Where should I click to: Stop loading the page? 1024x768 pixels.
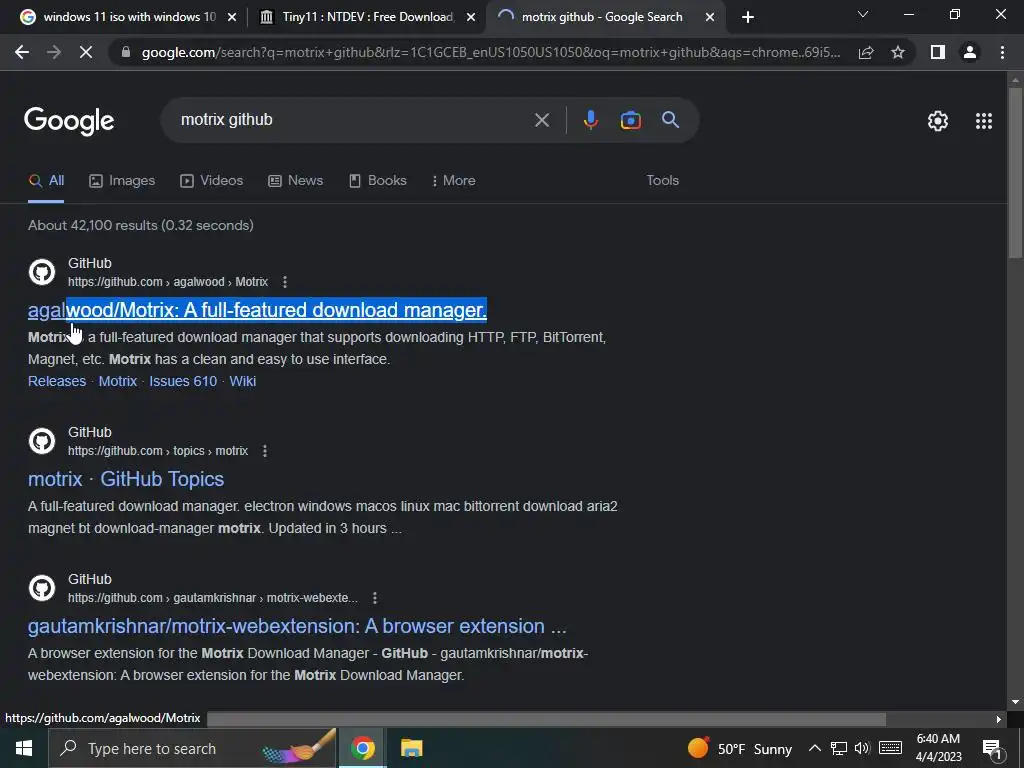[x=86, y=52]
